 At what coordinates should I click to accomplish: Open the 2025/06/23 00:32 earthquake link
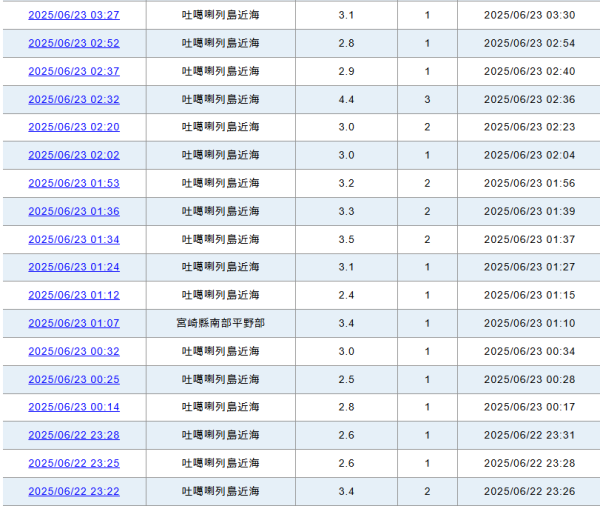(74, 351)
